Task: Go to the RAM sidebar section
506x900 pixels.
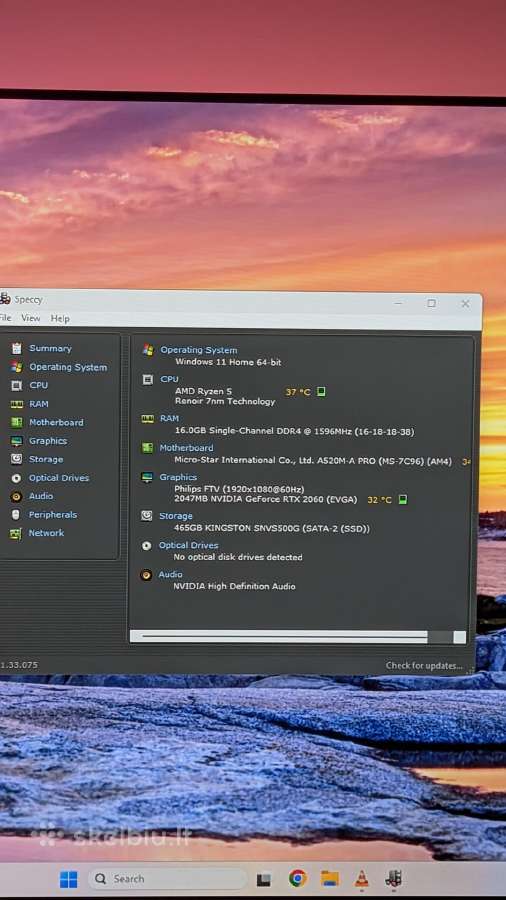Action: [39, 404]
